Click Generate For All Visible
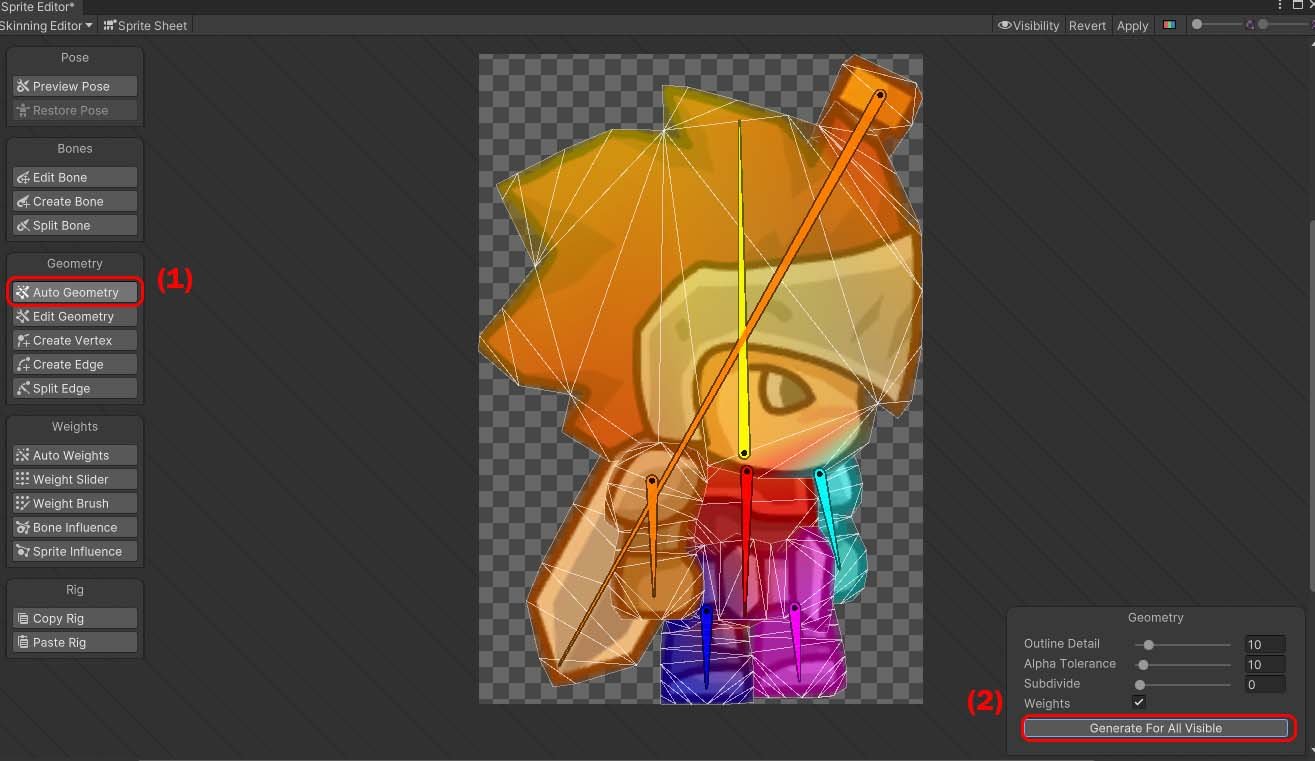 pos(1155,728)
